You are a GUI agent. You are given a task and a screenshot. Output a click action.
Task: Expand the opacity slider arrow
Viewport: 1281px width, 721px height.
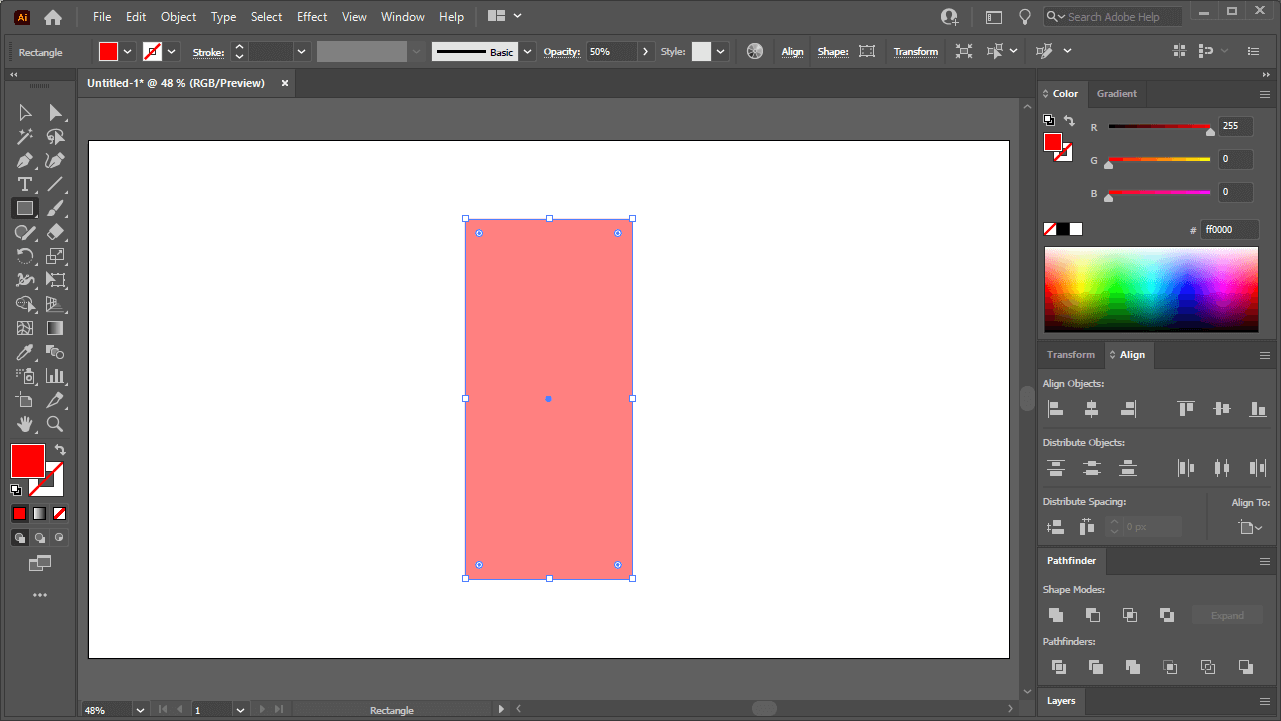[645, 51]
